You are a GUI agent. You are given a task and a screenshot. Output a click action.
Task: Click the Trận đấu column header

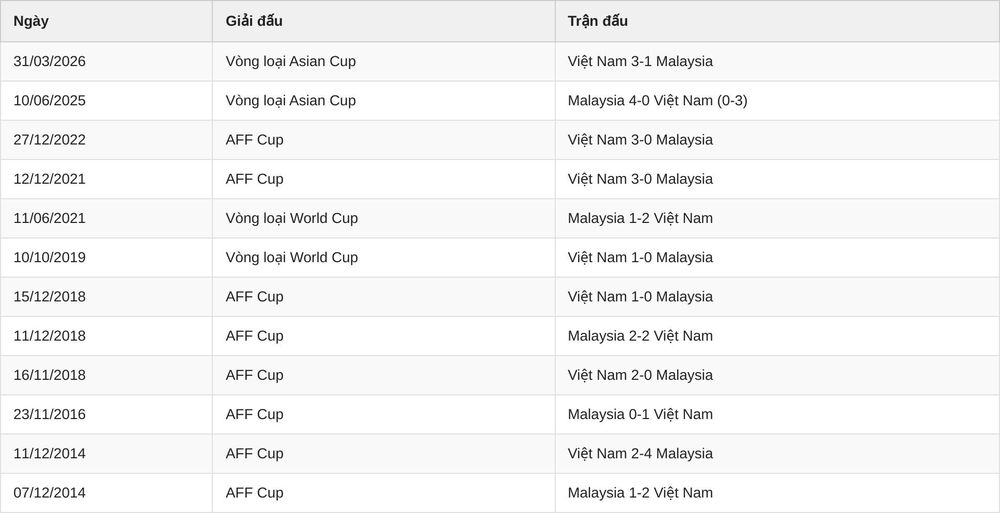click(x=777, y=21)
